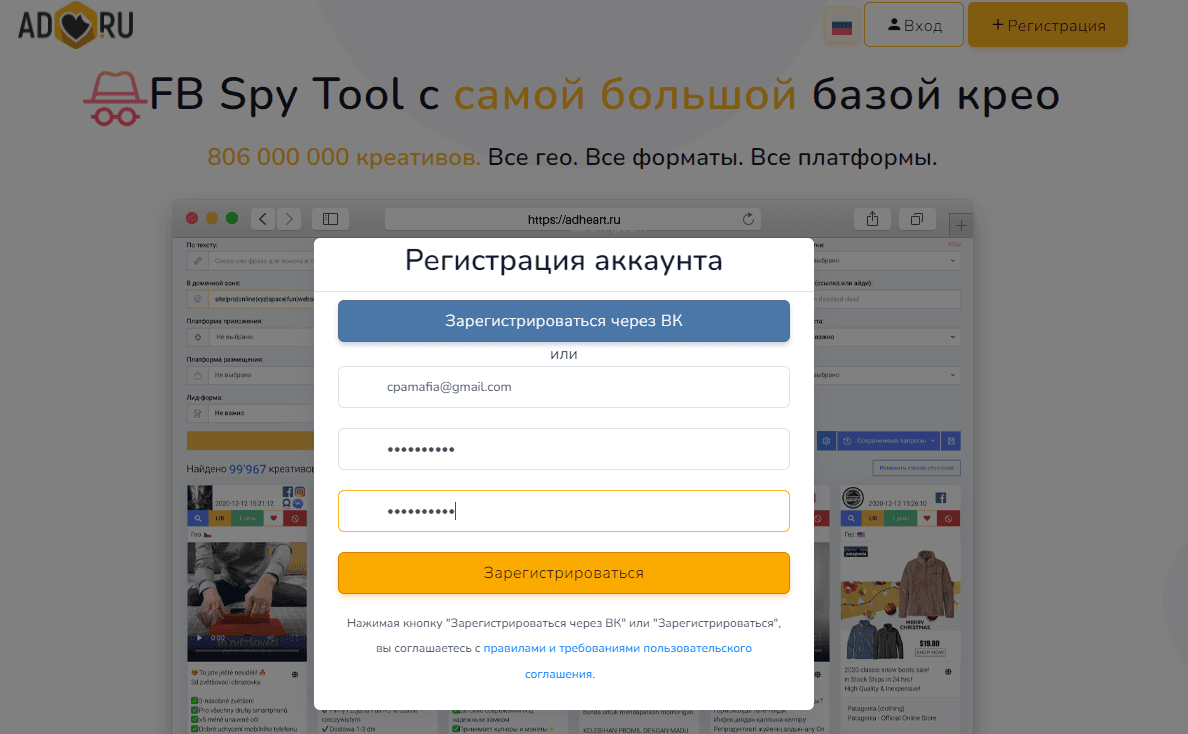Click the new tab plus icon
1188x734 pixels.
[x=961, y=226]
